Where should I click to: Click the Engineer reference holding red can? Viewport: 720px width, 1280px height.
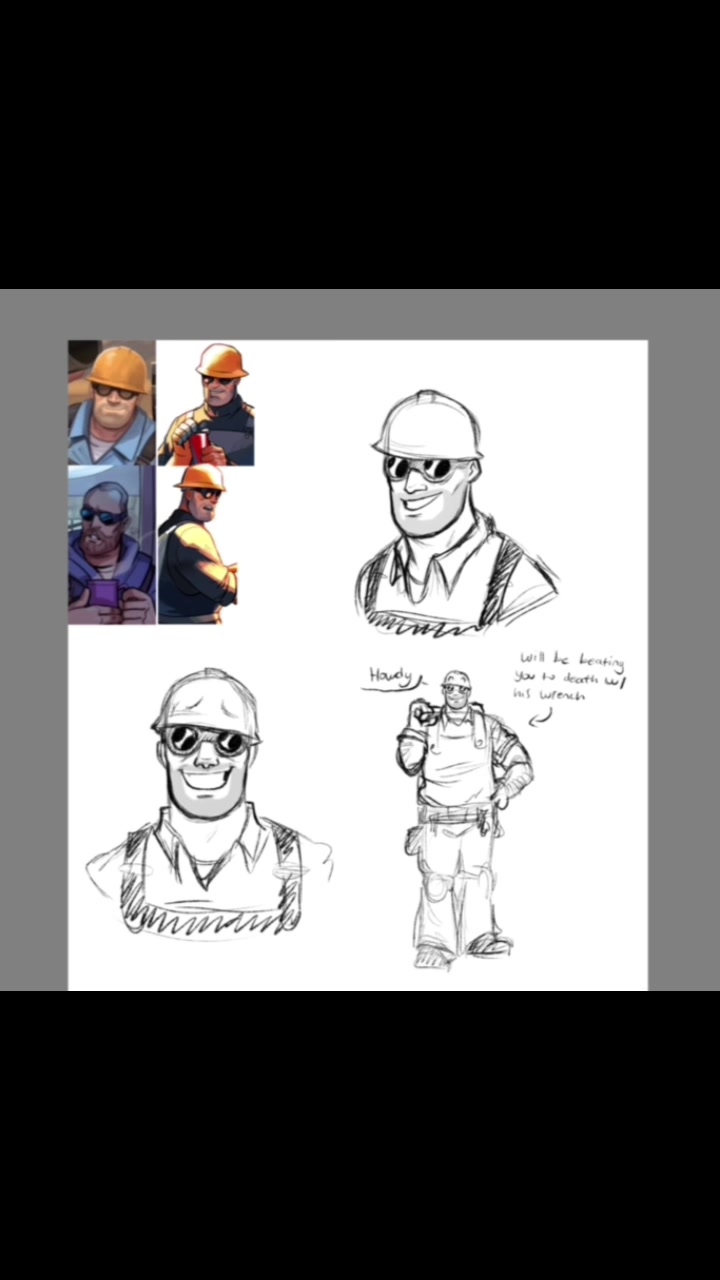[x=206, y=403]
